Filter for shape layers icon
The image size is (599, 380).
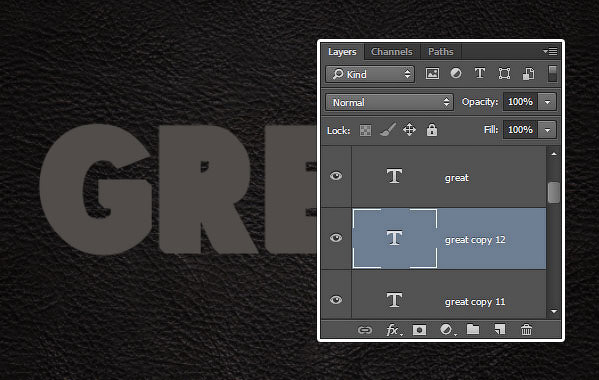[x=504, y=73]
